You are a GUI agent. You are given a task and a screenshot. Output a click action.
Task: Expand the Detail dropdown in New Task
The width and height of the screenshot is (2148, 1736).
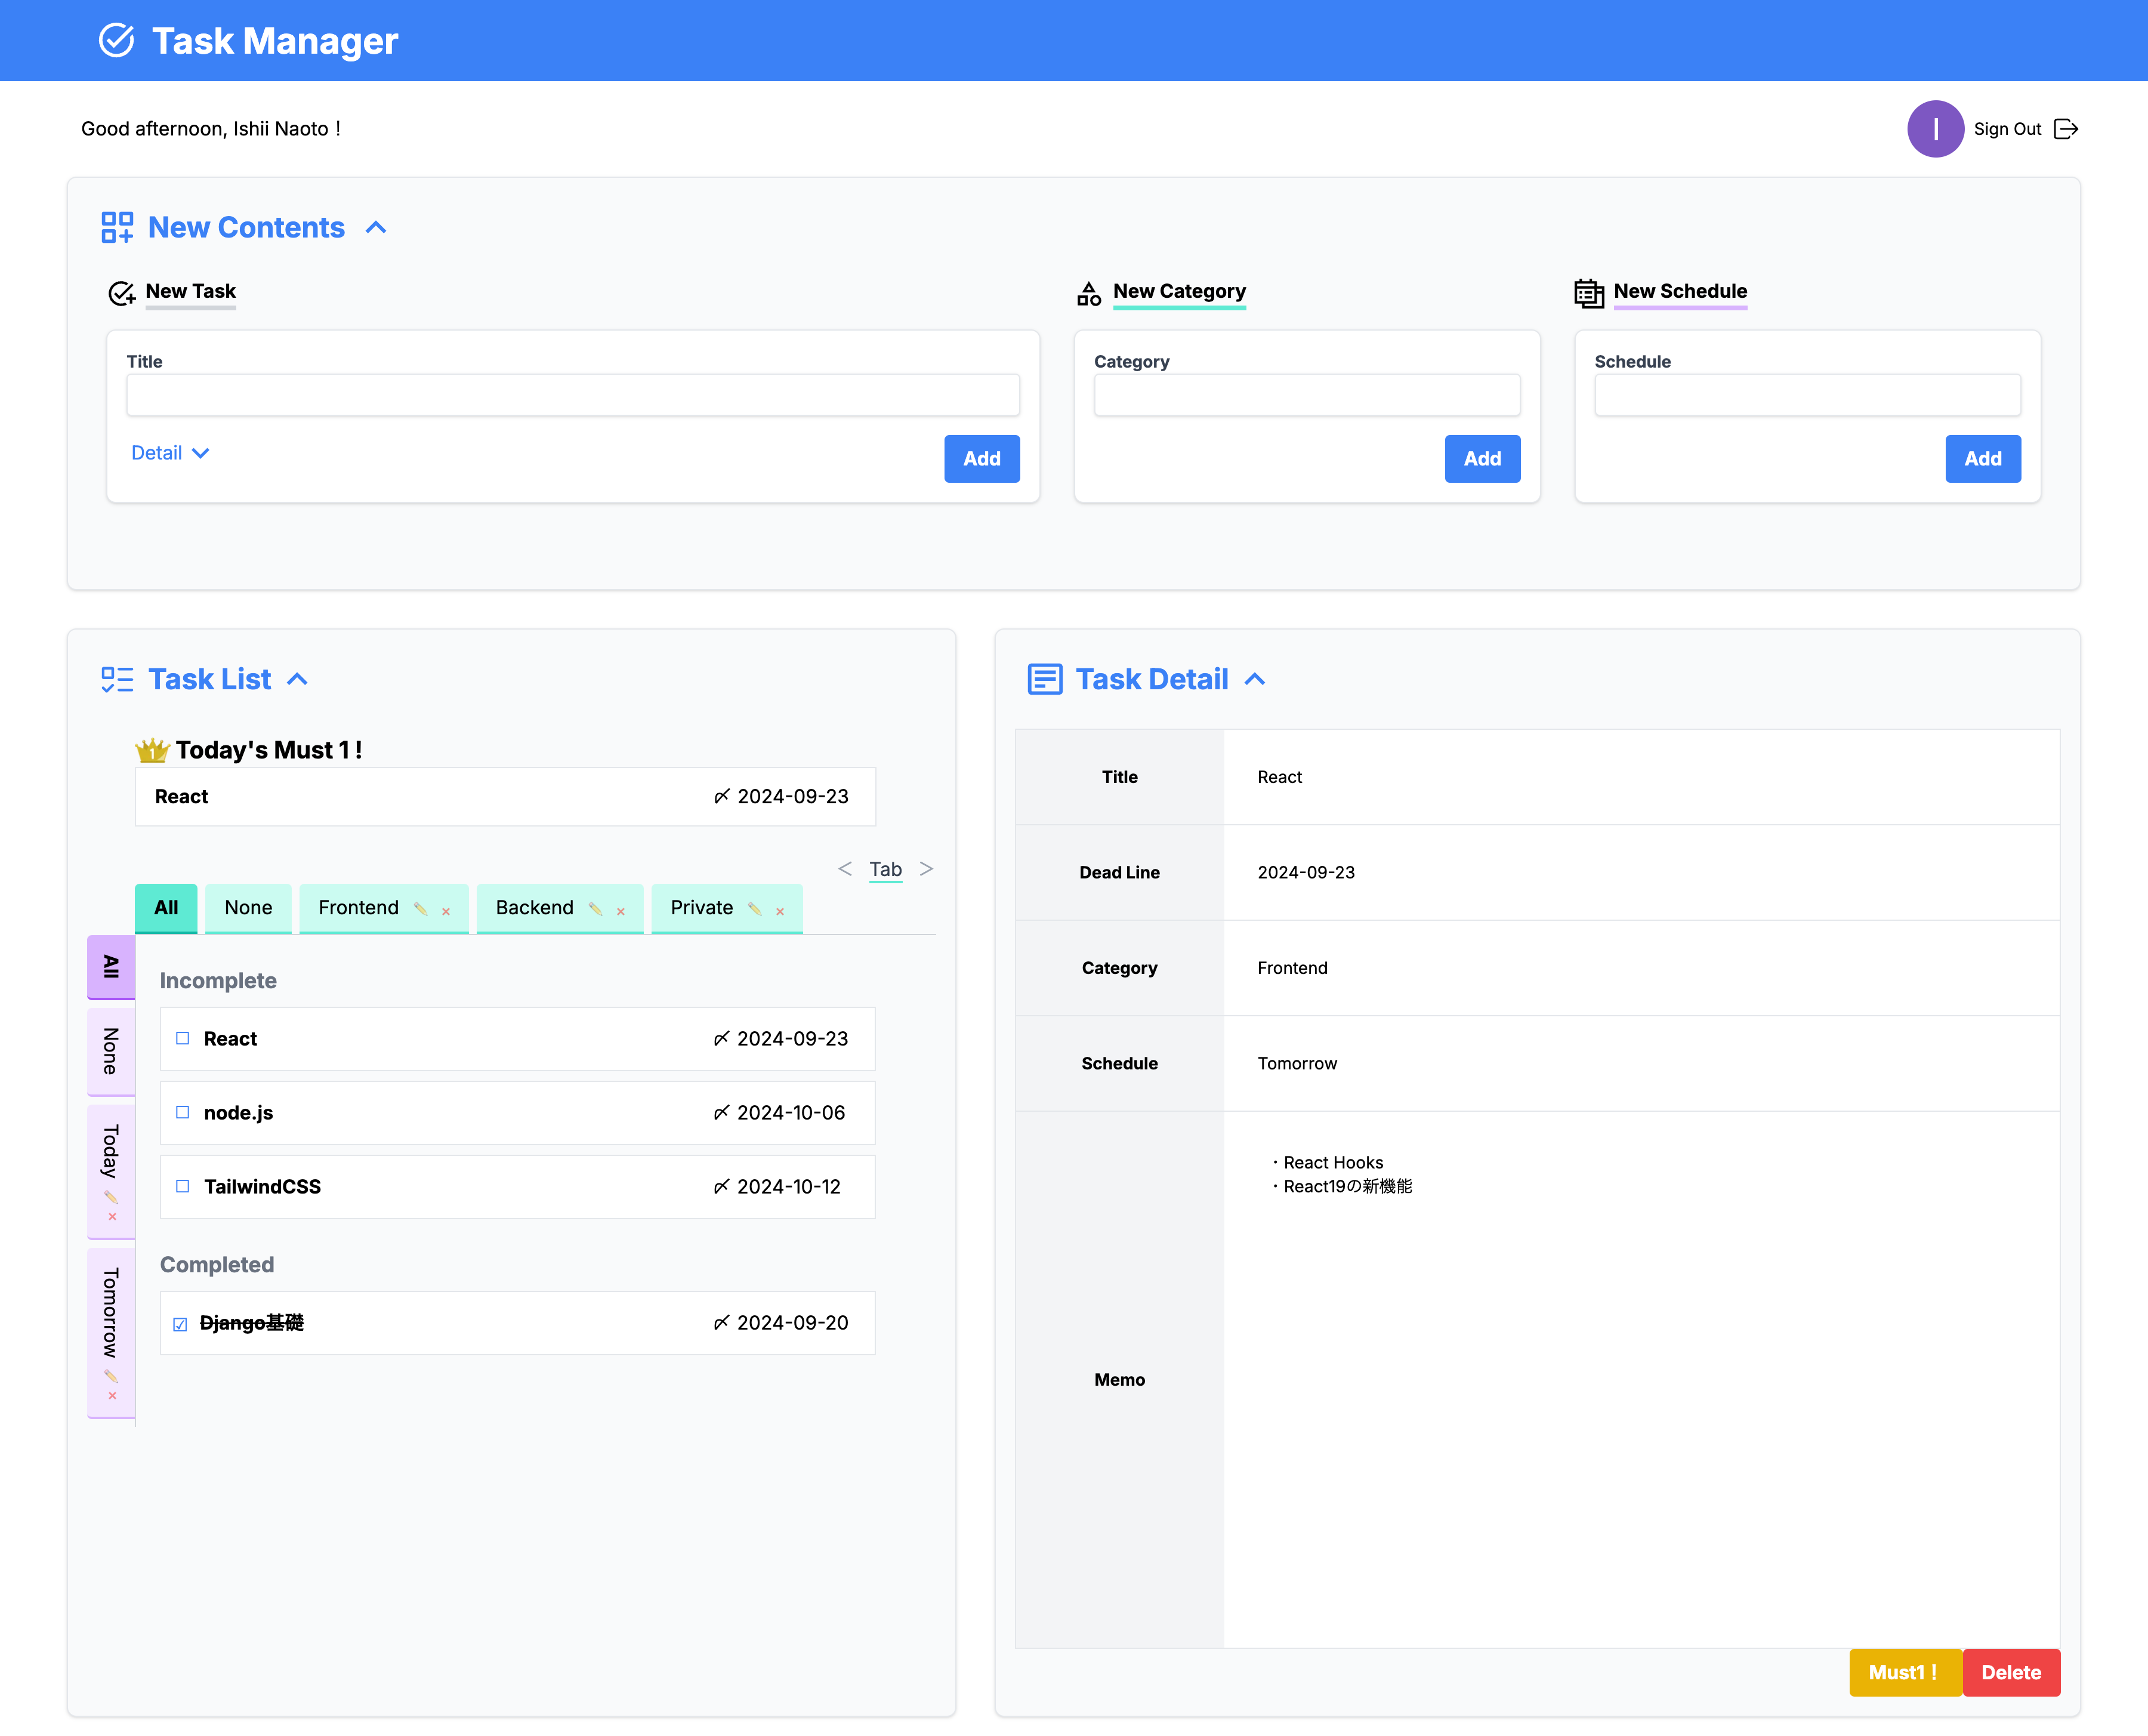click(x=170, y=453)
